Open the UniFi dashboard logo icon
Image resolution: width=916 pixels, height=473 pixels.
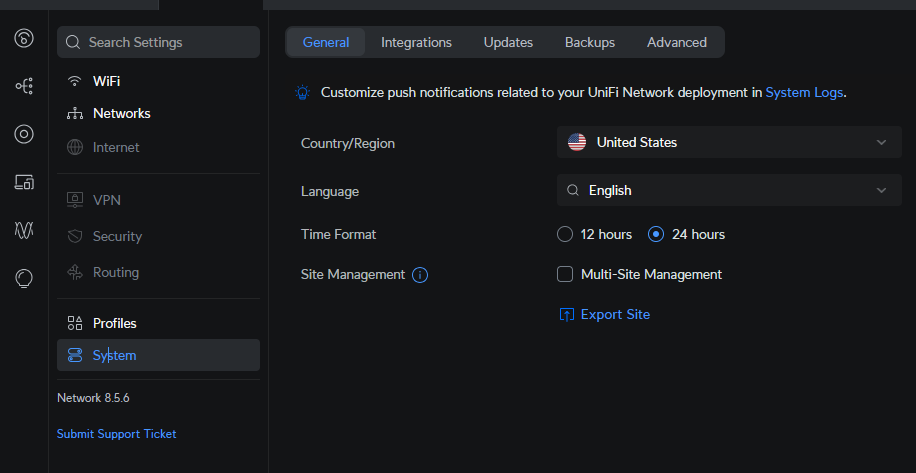24,38
